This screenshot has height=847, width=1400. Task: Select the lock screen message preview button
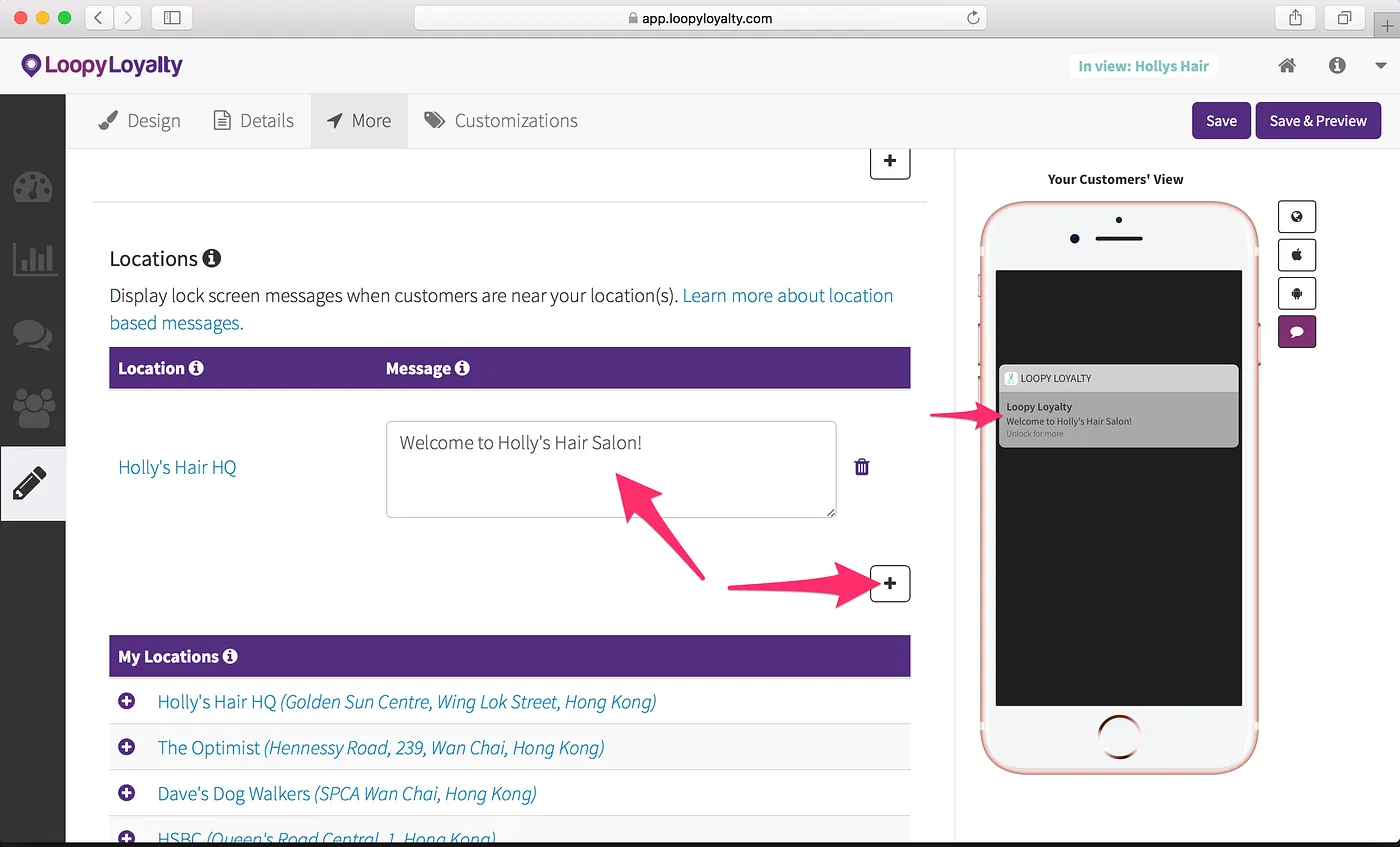[x=1297, y=331]
